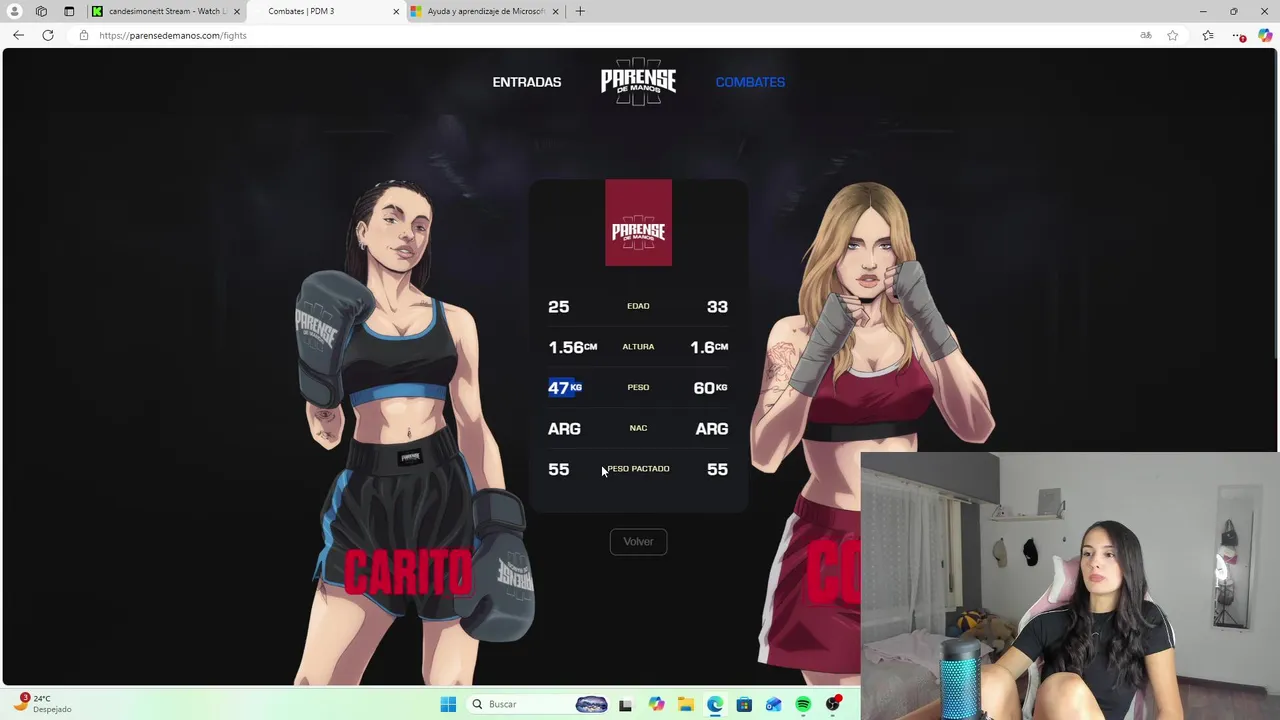Open the weather widget showing 24°C
Image resolution: width=1280 pixels, height=720 pixels.
click(x=42, y=703)
